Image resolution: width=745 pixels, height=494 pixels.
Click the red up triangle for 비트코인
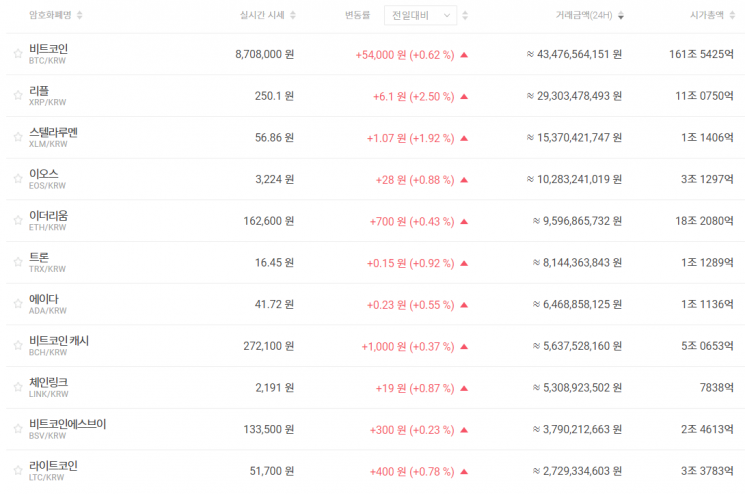tap(464, 55)
